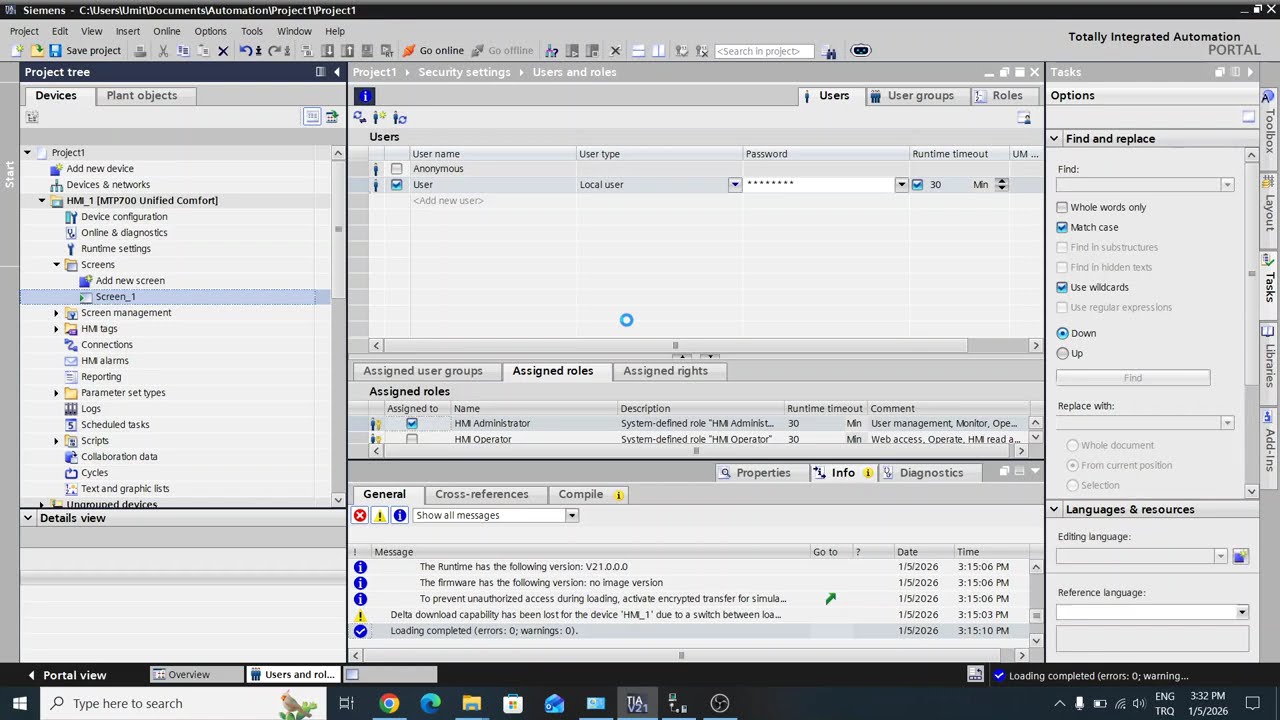Click the Windows search box

tap(183, 704)
